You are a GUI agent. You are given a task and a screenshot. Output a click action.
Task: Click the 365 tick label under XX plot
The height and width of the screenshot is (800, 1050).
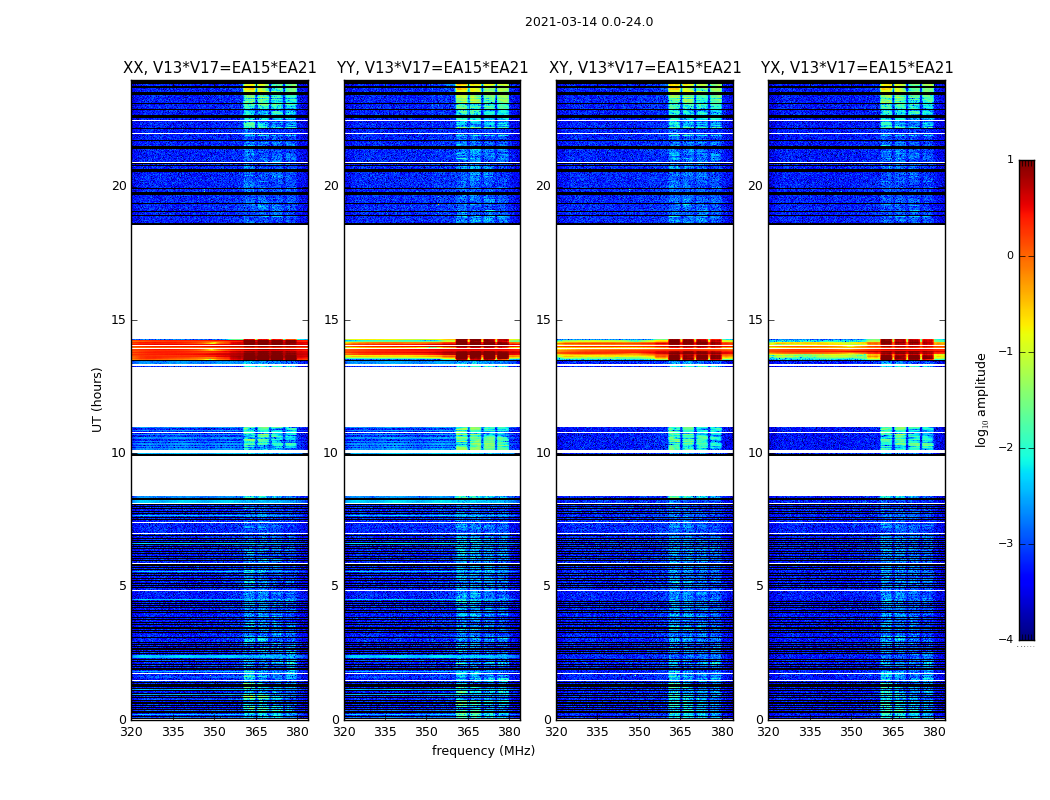[256, 732]
